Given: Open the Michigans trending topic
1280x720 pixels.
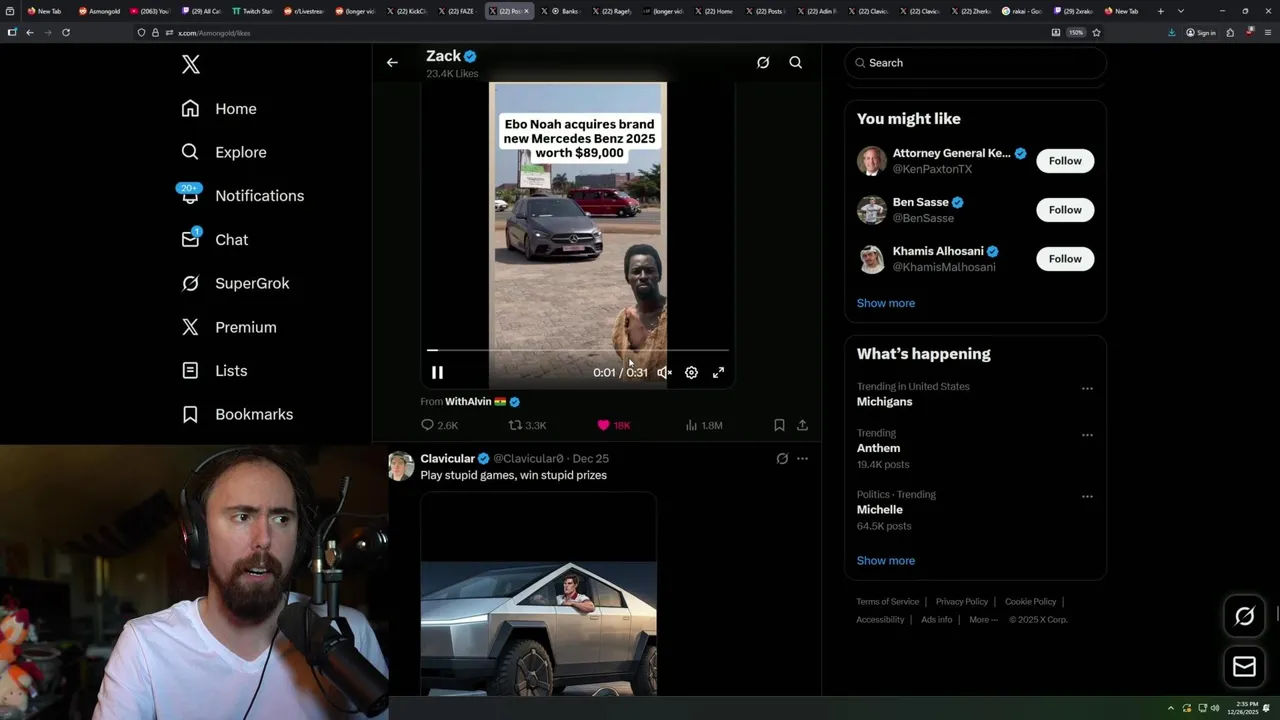Looking at the screenshot, I should 884,401.
